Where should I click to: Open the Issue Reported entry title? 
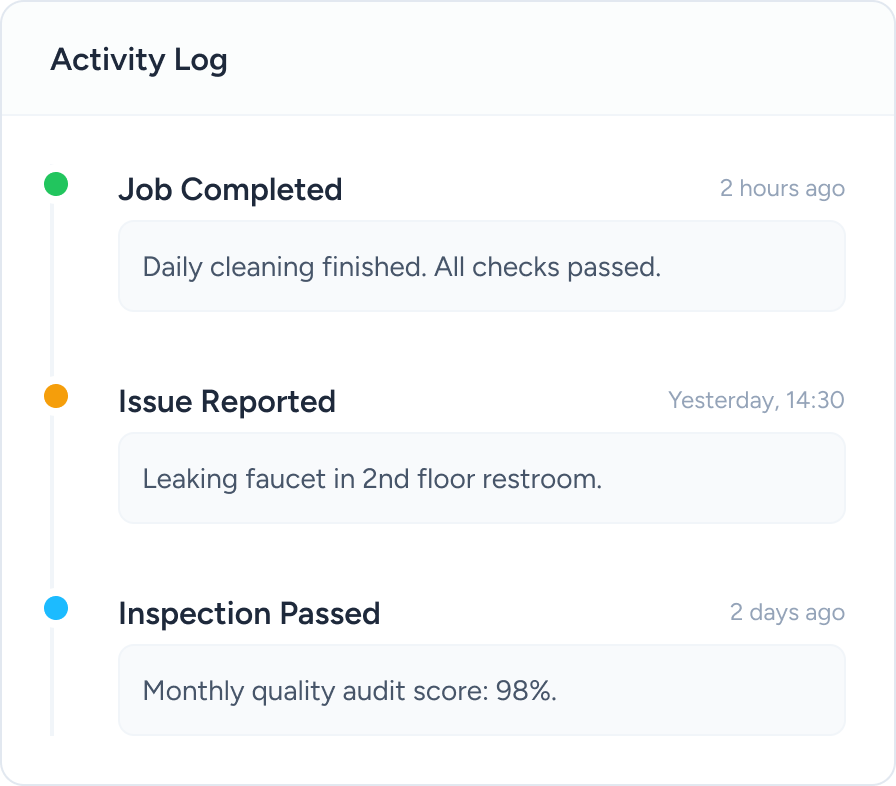(x=227, y=401)
